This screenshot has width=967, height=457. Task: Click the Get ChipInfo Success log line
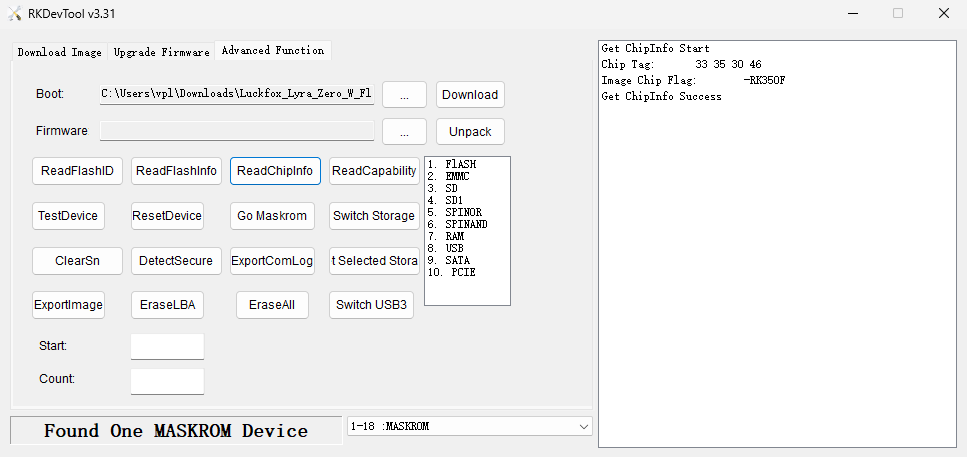[x=661, y=96]
